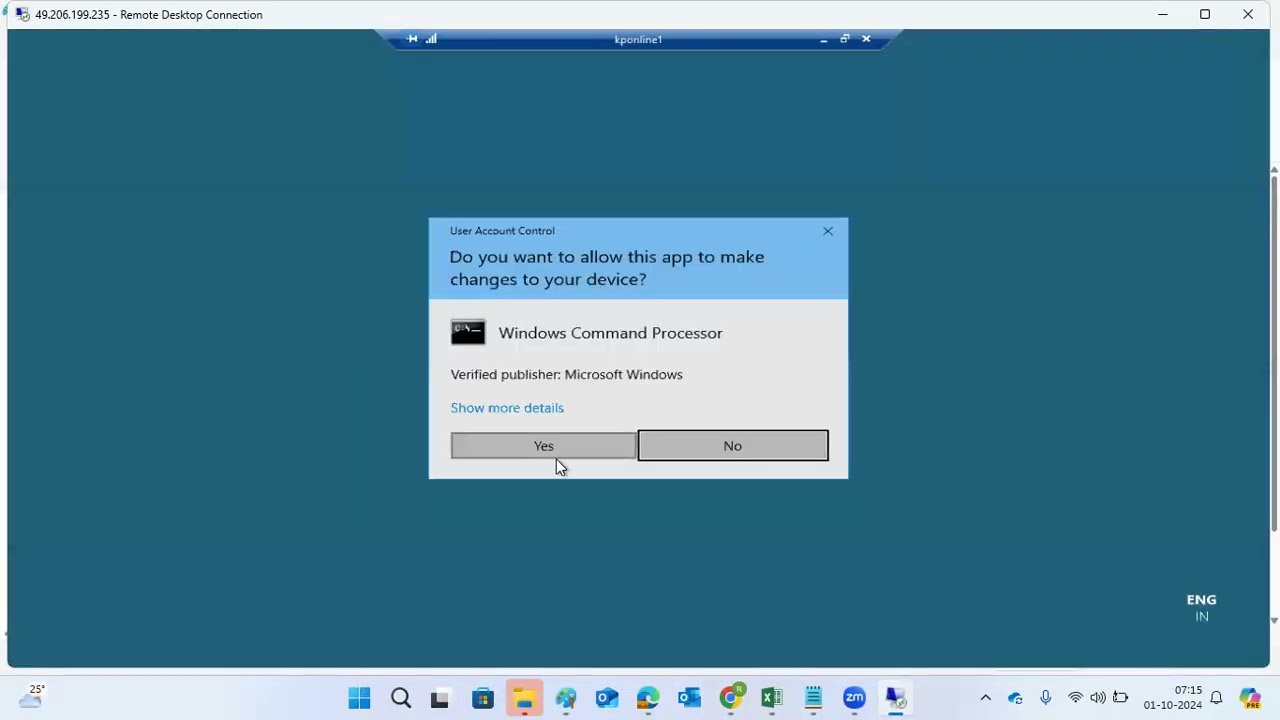Launch Copilot preview from taskbar
The height and width of the screenshot is (720, 1280).
pyautogui.click(x=1250, y=698)
